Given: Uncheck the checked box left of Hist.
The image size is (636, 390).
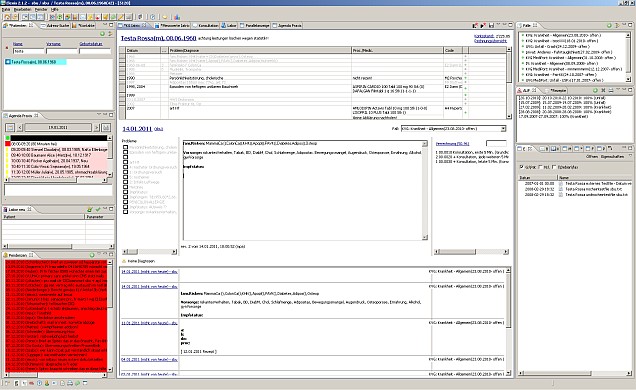Looking at the screenshot, I should (522, 167).
